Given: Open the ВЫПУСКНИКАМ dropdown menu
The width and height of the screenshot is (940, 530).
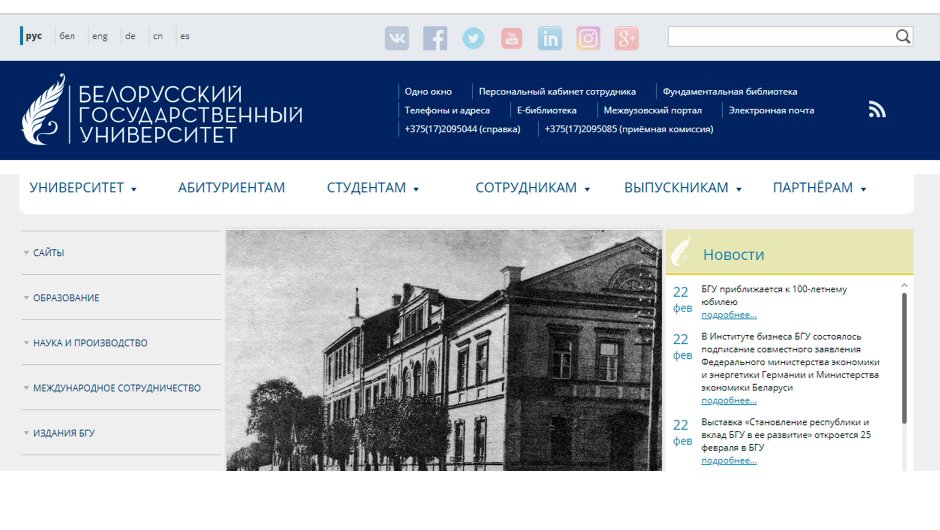Looking at the screenshot, I should pos(683,188).
